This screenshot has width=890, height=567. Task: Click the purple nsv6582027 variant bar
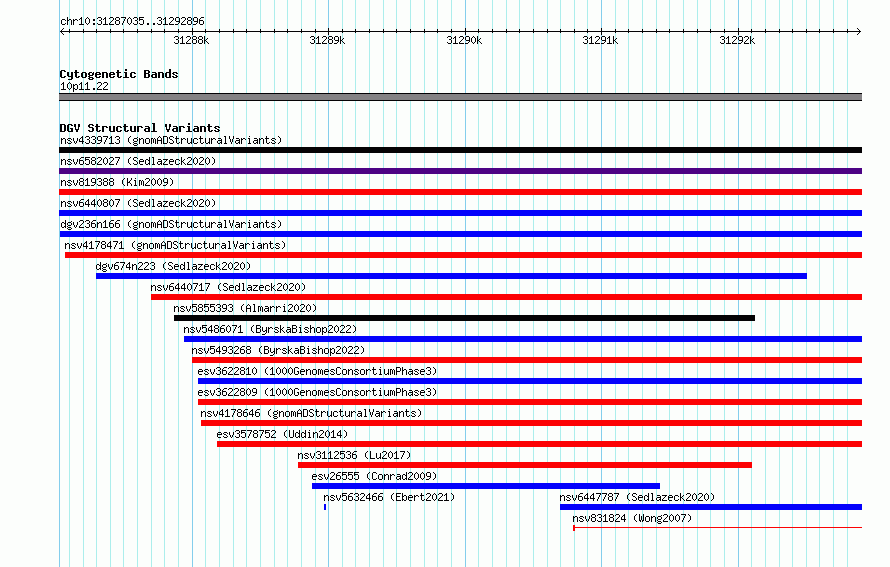(x=460, y=171)
